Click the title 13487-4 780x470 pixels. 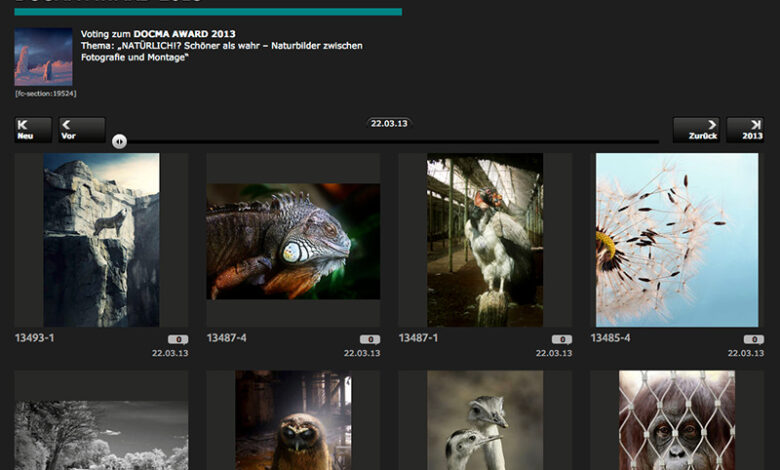(x=226, y=338)
